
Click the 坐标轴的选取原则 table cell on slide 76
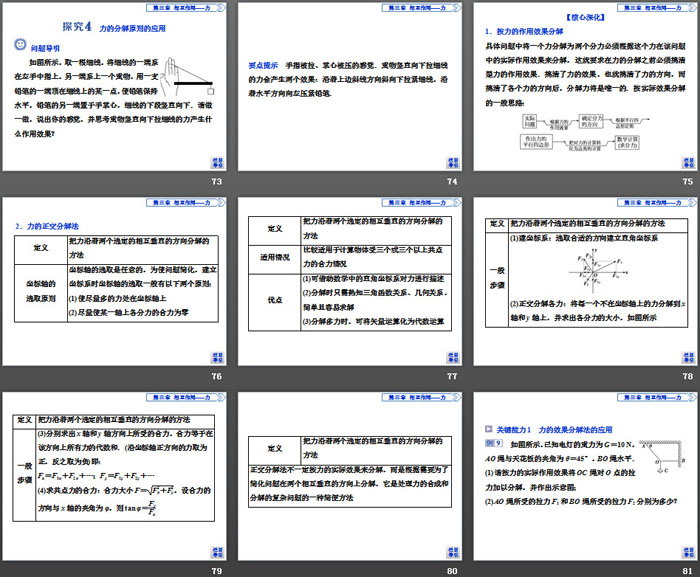(41, 292)
